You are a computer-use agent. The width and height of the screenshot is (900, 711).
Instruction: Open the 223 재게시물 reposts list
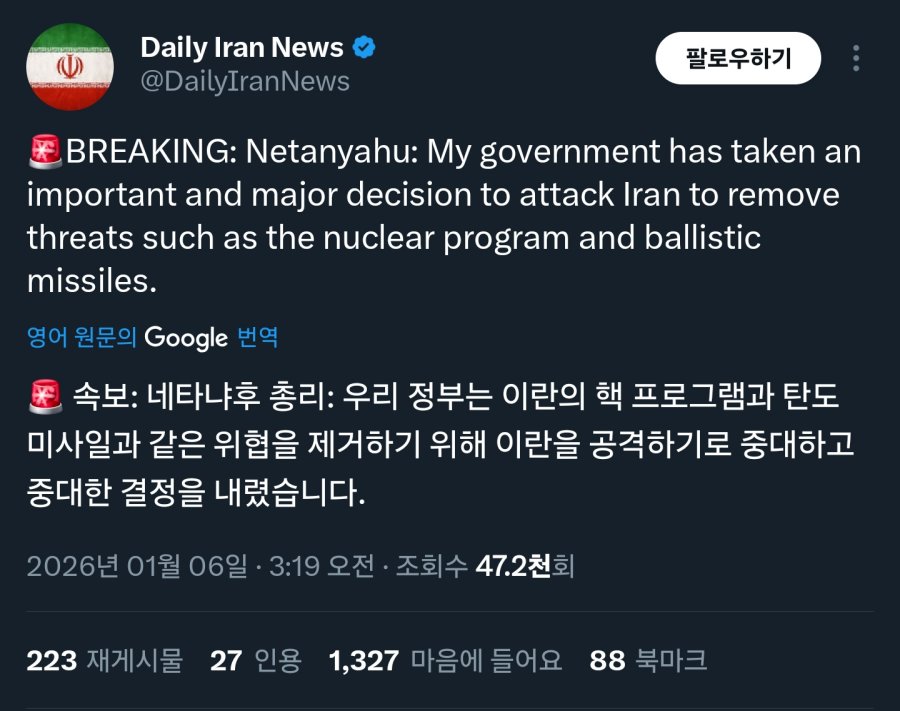pos(105,660)
